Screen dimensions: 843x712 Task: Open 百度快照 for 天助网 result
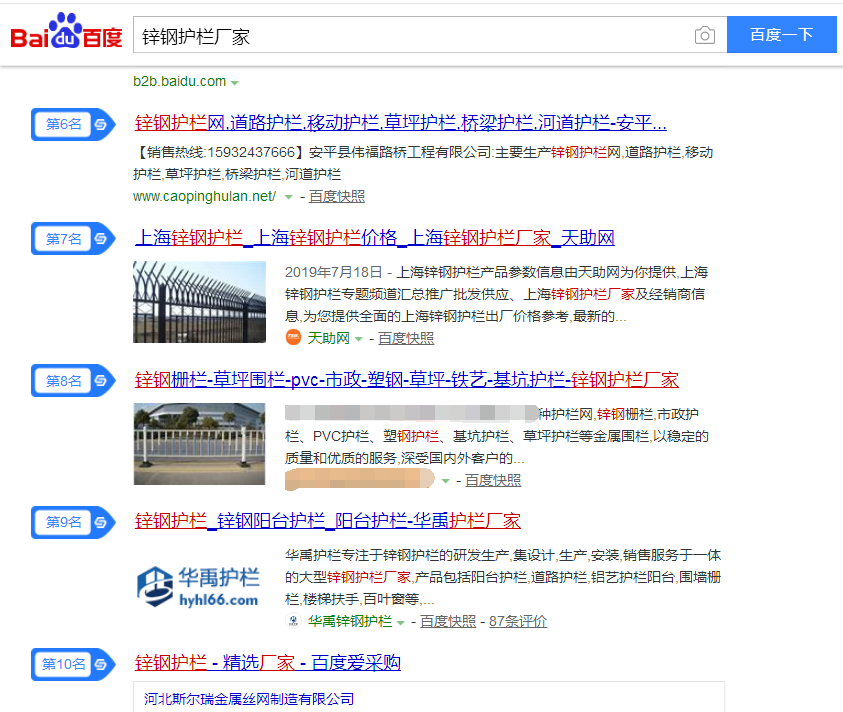(x=406, y=338)
